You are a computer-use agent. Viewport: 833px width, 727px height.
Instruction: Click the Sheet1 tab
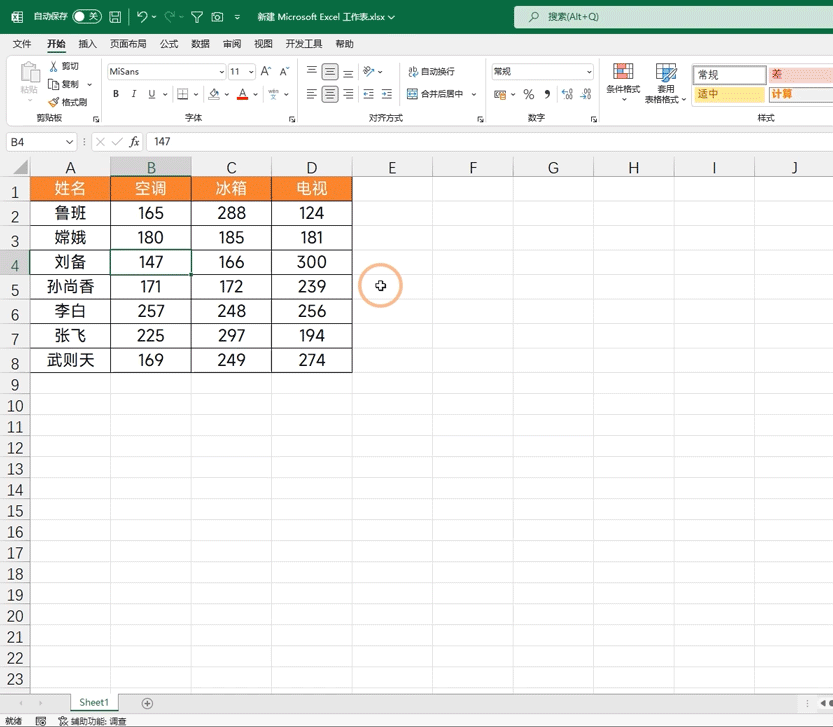[94, 703]
